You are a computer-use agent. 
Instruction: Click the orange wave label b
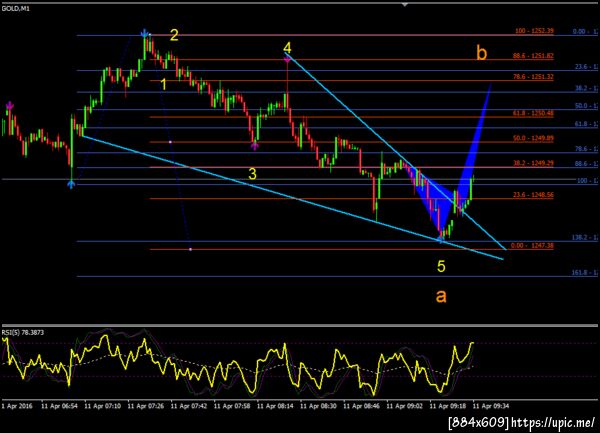482,52
